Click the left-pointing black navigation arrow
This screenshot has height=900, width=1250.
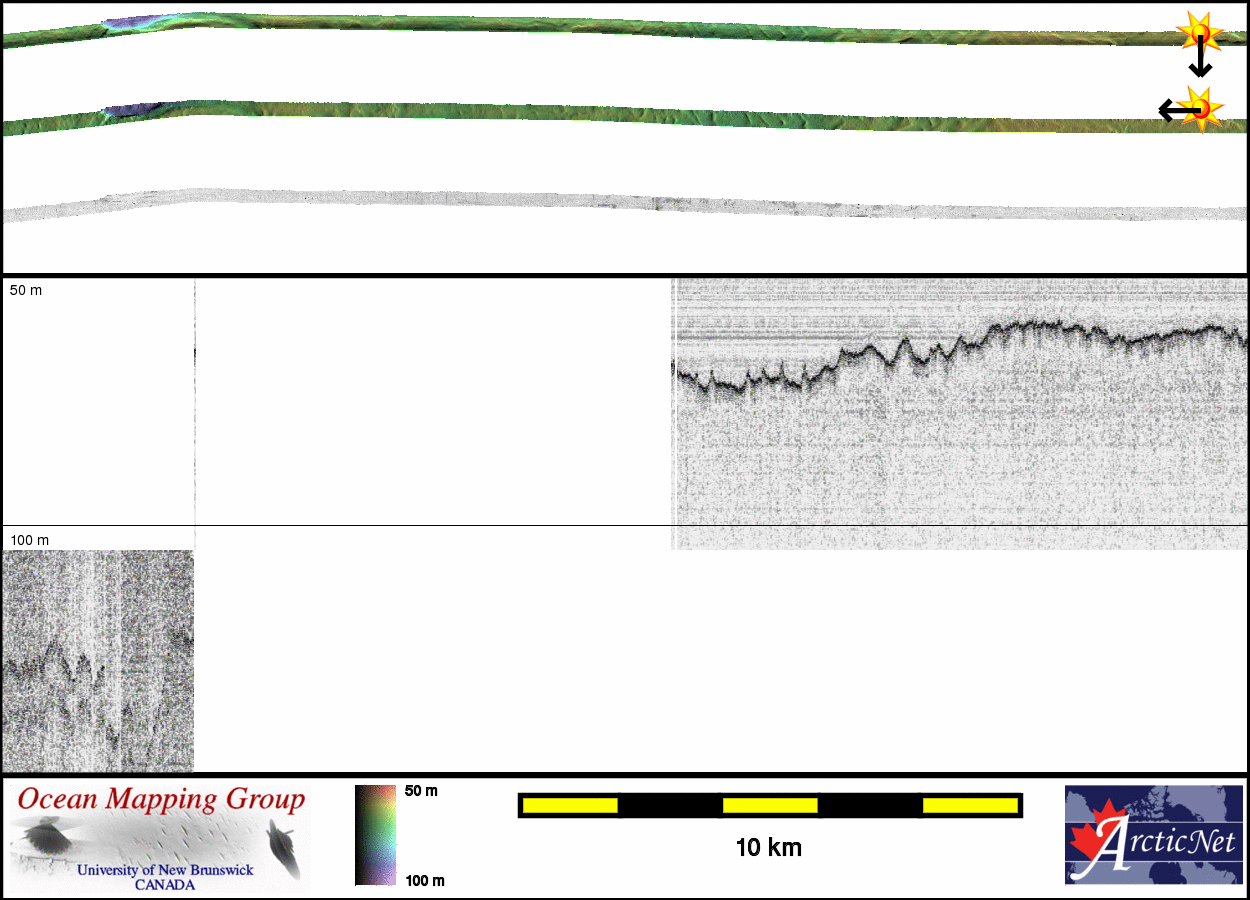tap(1168, 110)
